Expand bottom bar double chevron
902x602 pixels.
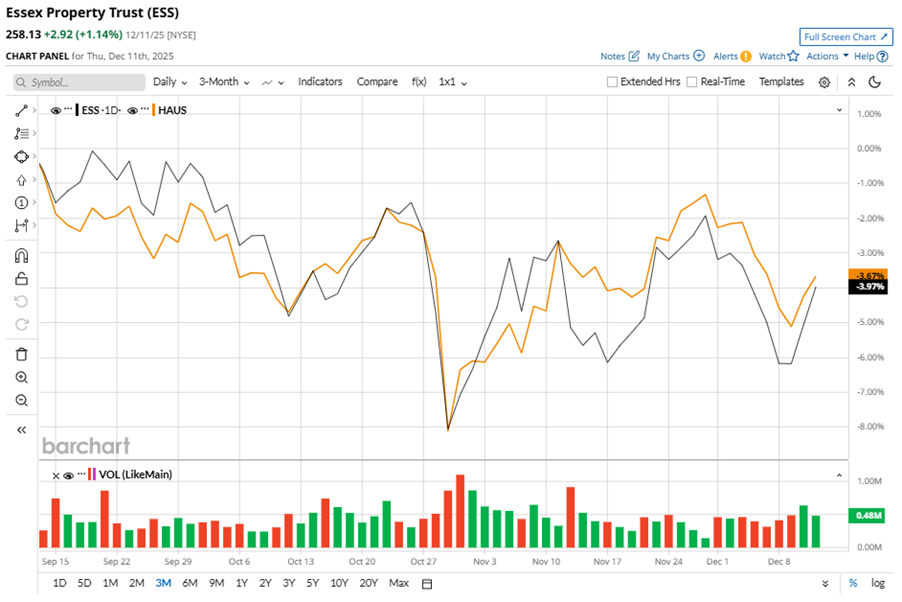click(825, 584)
